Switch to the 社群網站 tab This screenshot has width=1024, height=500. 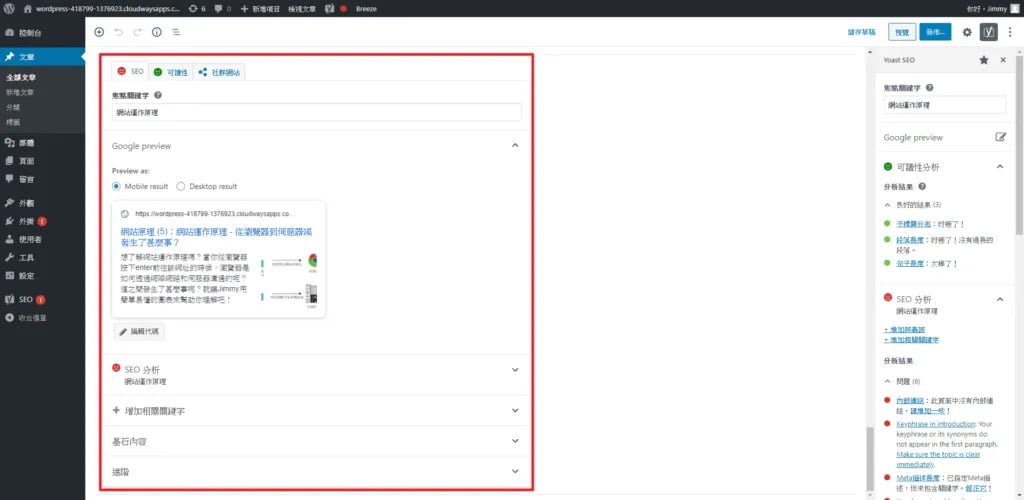pyautogui.click(x=219, y=72)
